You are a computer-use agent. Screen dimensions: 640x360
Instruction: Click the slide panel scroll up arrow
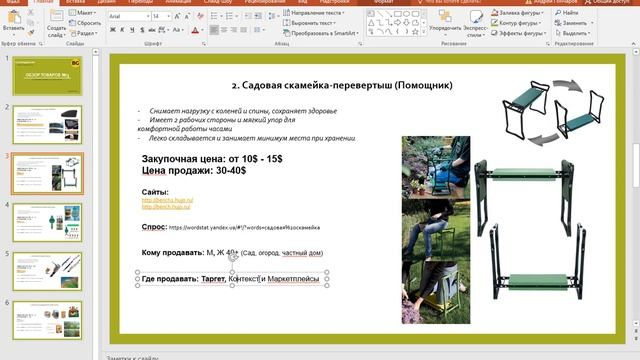(96, 52)
